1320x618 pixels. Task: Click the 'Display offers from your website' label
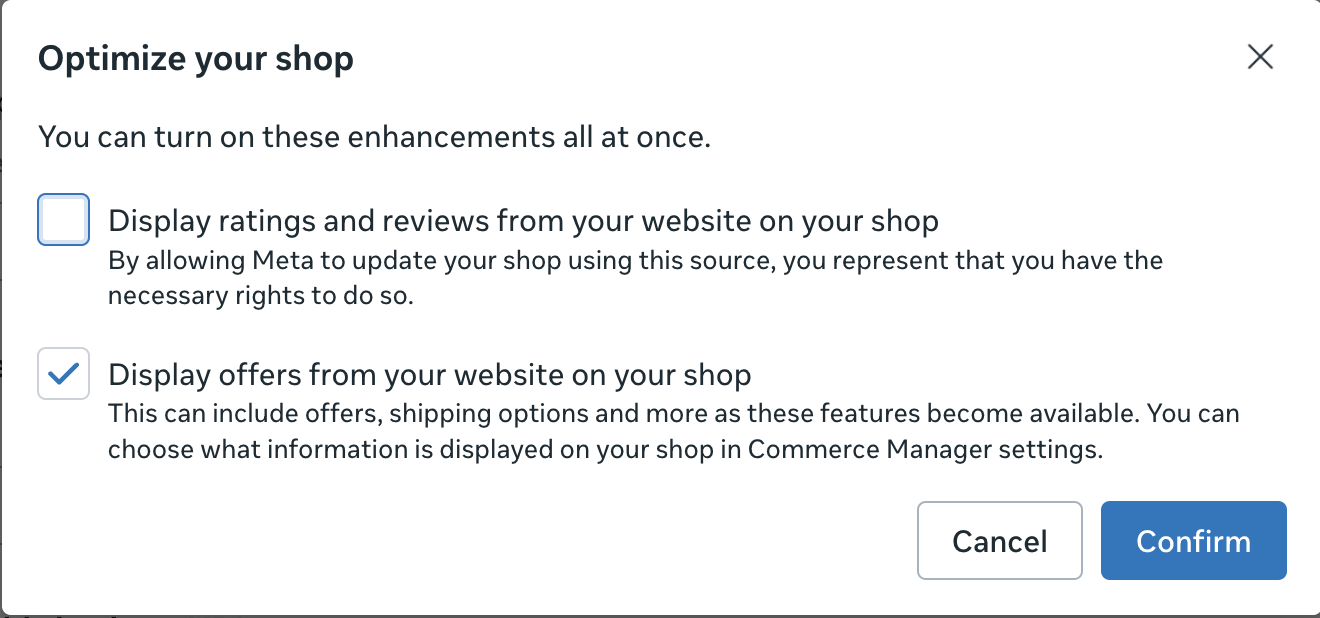click(429, 375)
